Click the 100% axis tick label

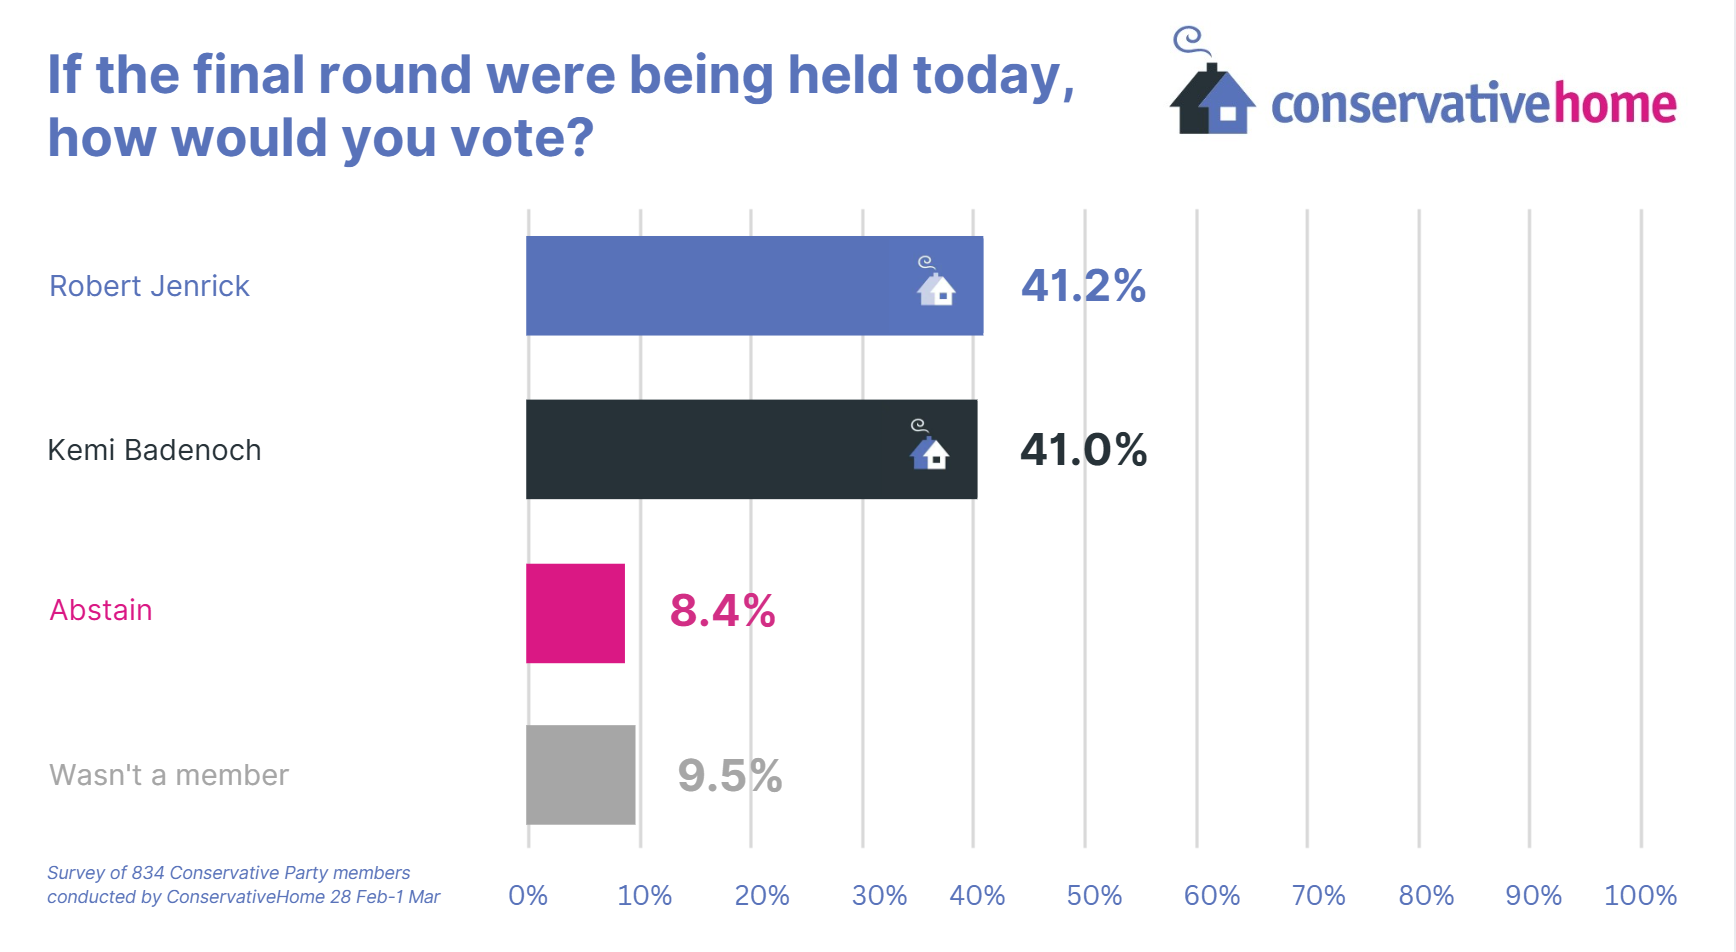coord(1640,895)
